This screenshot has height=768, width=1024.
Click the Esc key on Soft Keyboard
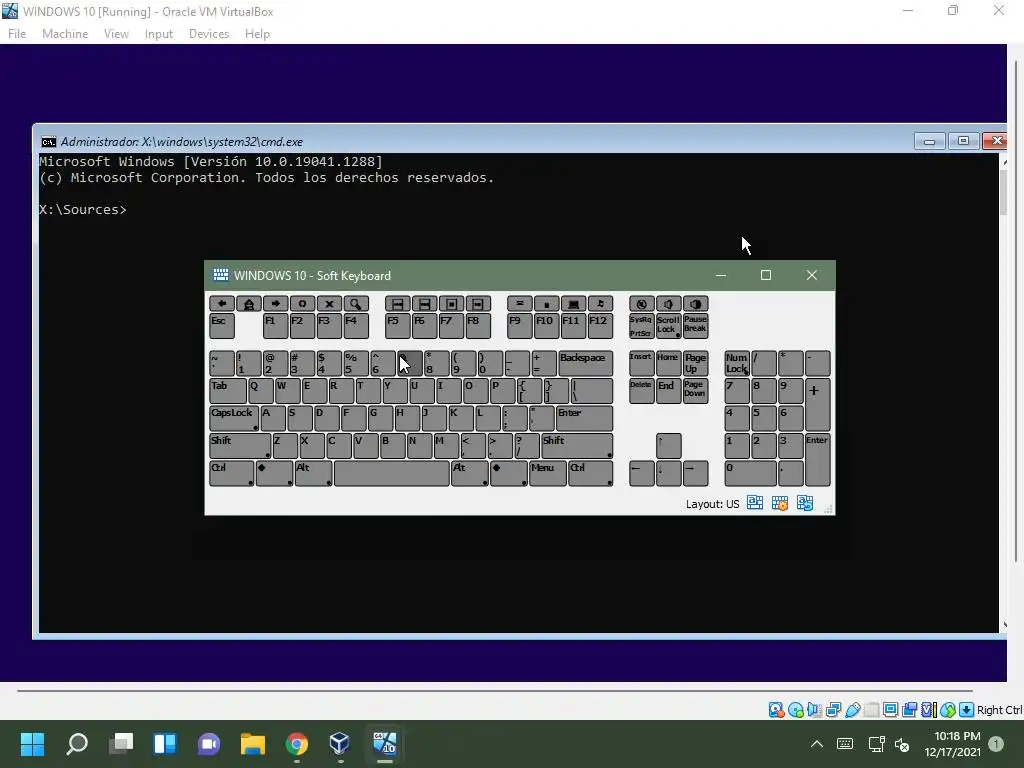click(x=222, y=326)
